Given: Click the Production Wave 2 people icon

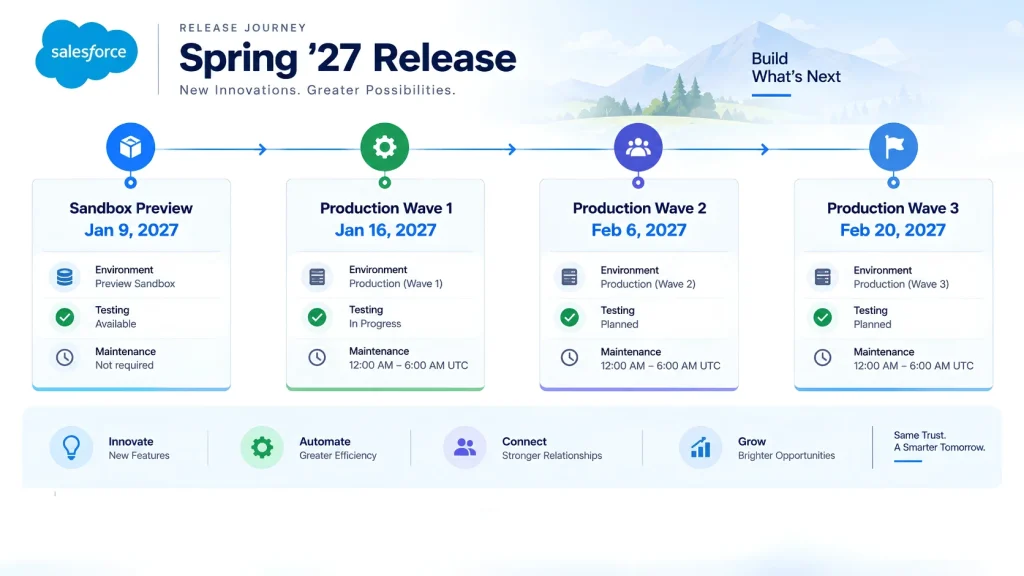Looking at the screenshot, I should 638,147.
